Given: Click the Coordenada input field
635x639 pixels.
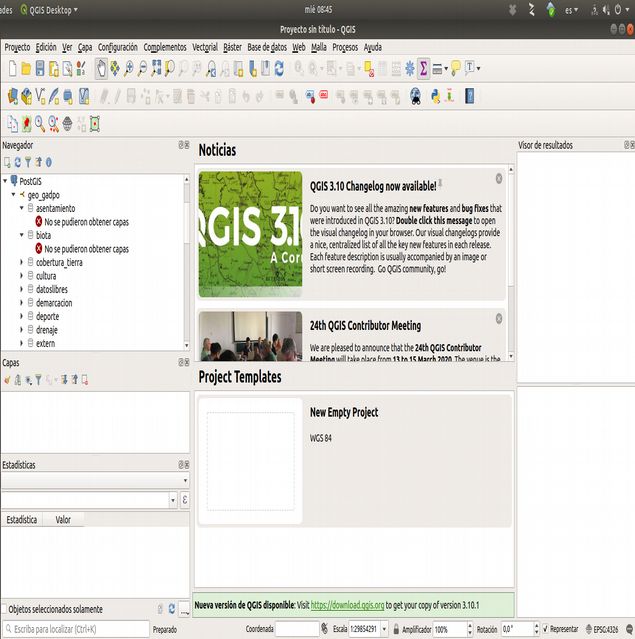Looking at the screenshot, I should [297, 629].
